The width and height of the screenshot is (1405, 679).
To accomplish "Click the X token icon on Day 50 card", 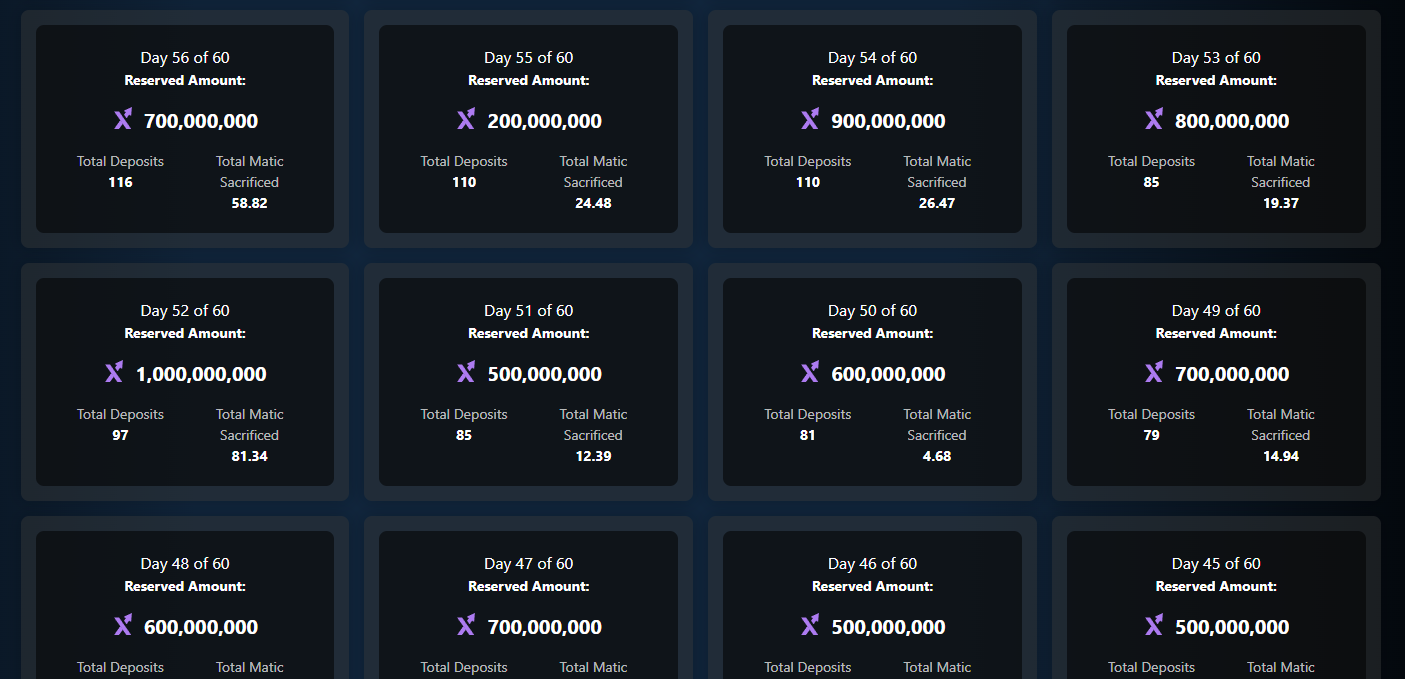I will pos(810,373).
